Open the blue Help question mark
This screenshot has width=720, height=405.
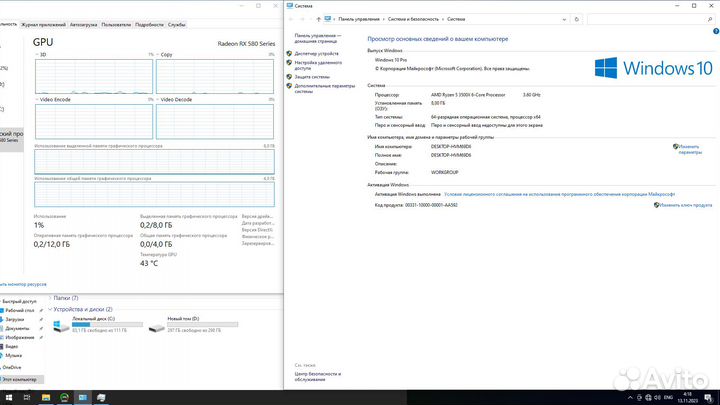[716, 31]
